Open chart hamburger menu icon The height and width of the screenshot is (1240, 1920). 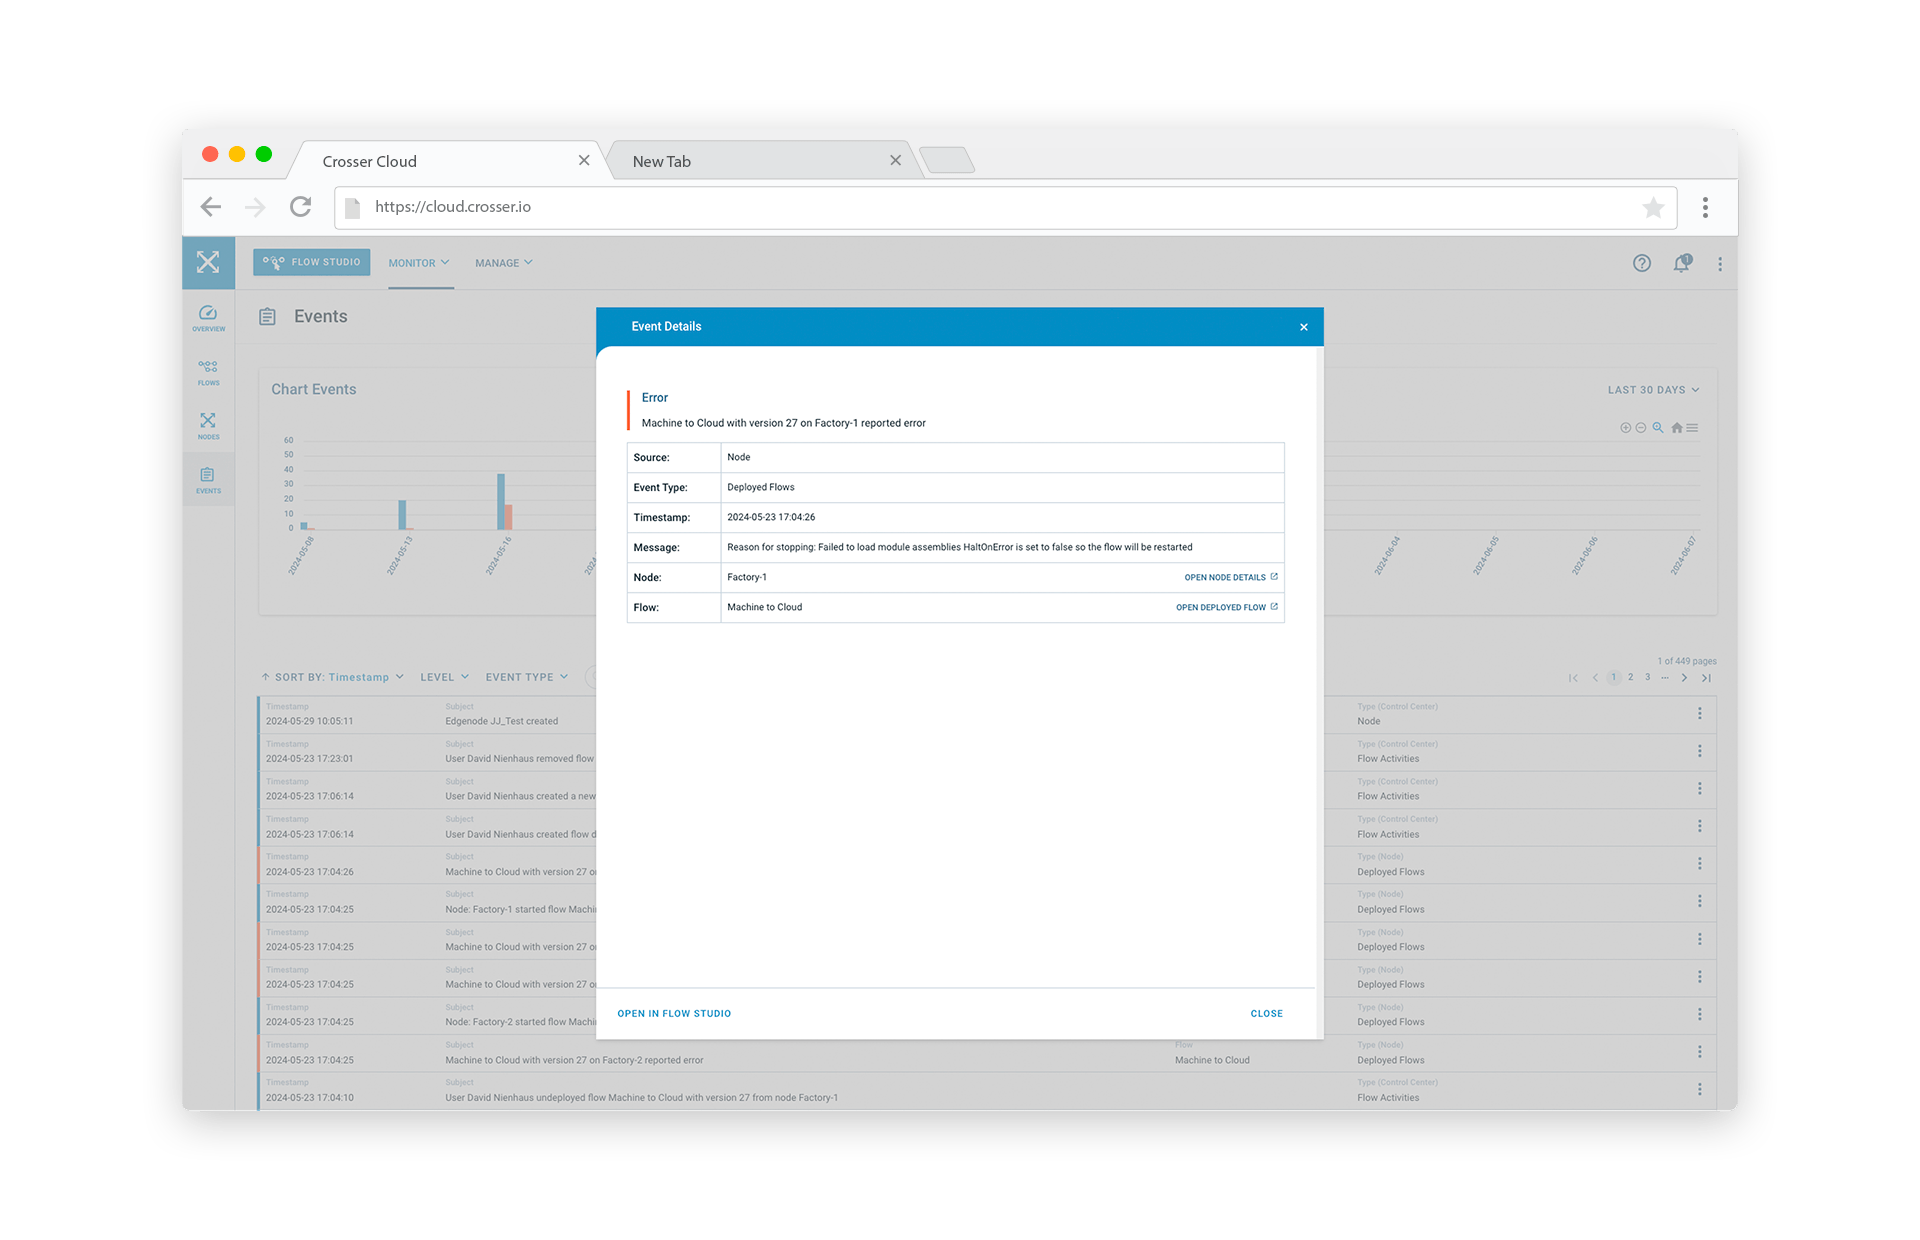1692,428
